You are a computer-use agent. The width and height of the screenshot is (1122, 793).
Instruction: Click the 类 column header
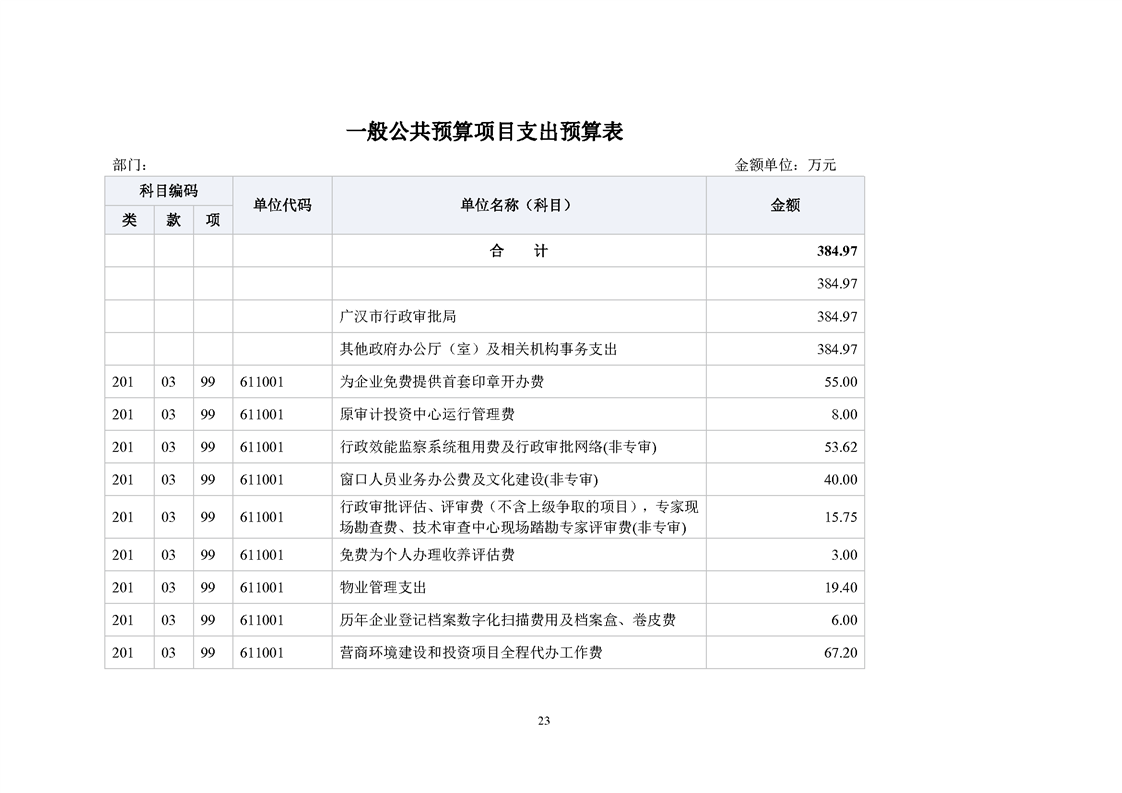(x=130, y=220)
